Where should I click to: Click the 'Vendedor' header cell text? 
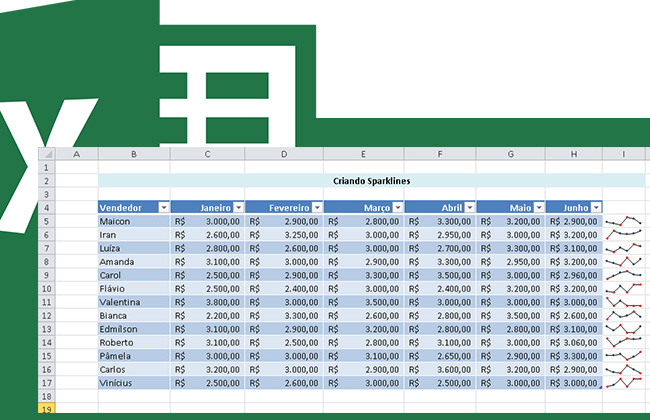(x=121, y=208)
